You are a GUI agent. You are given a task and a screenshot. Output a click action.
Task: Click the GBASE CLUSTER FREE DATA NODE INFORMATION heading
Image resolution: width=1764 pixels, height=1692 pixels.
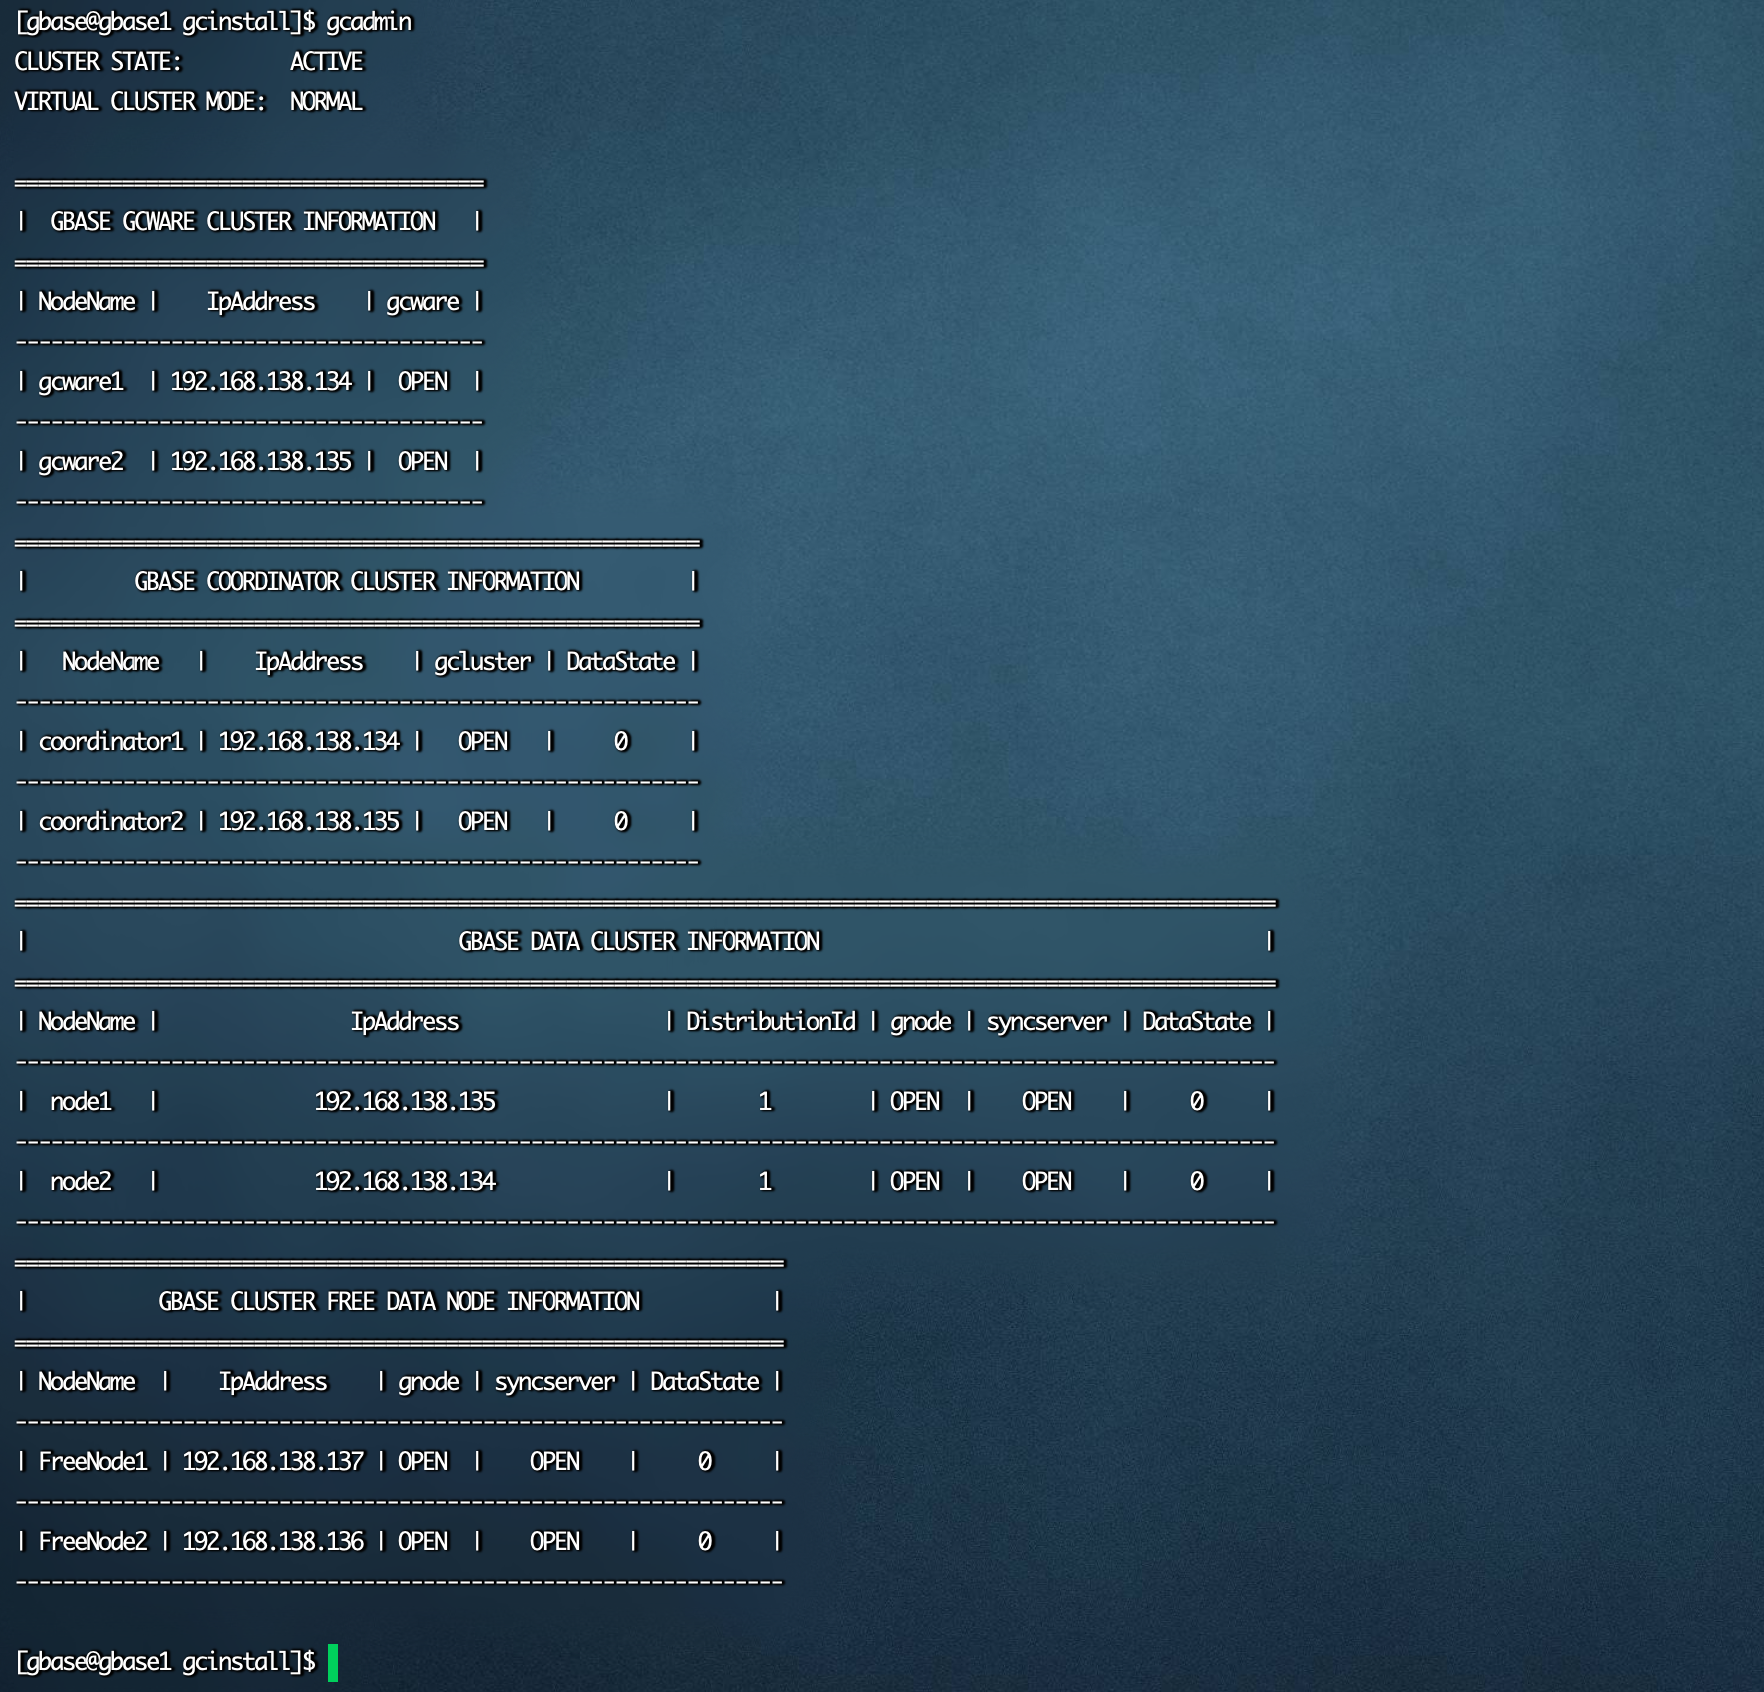(x=399, y=1302)
